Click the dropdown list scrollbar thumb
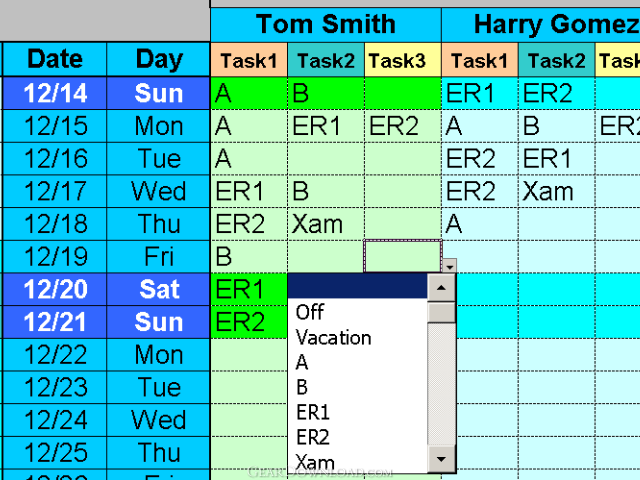This screenshot has height=480, width=640. pos(441,313)
